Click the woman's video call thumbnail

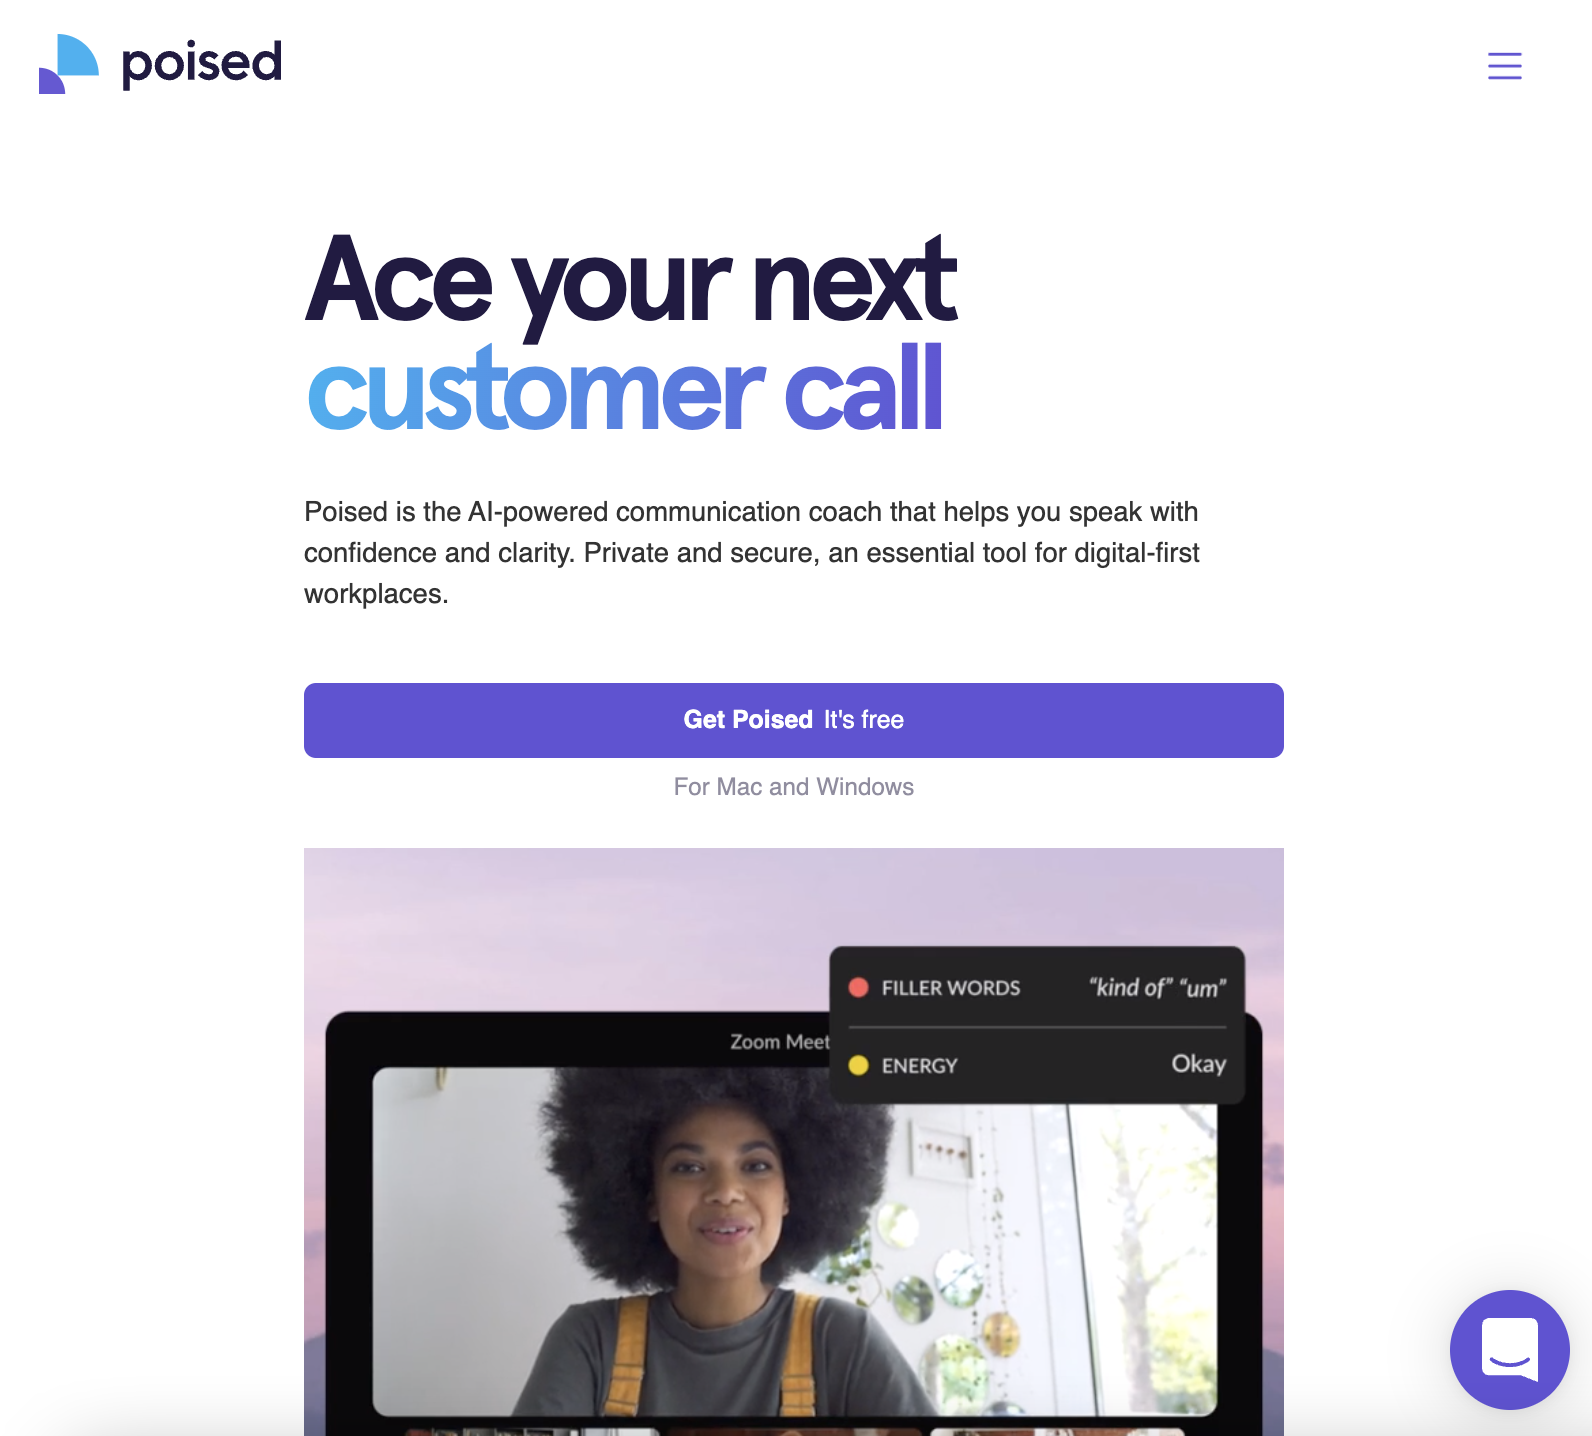pos(795,1241)
